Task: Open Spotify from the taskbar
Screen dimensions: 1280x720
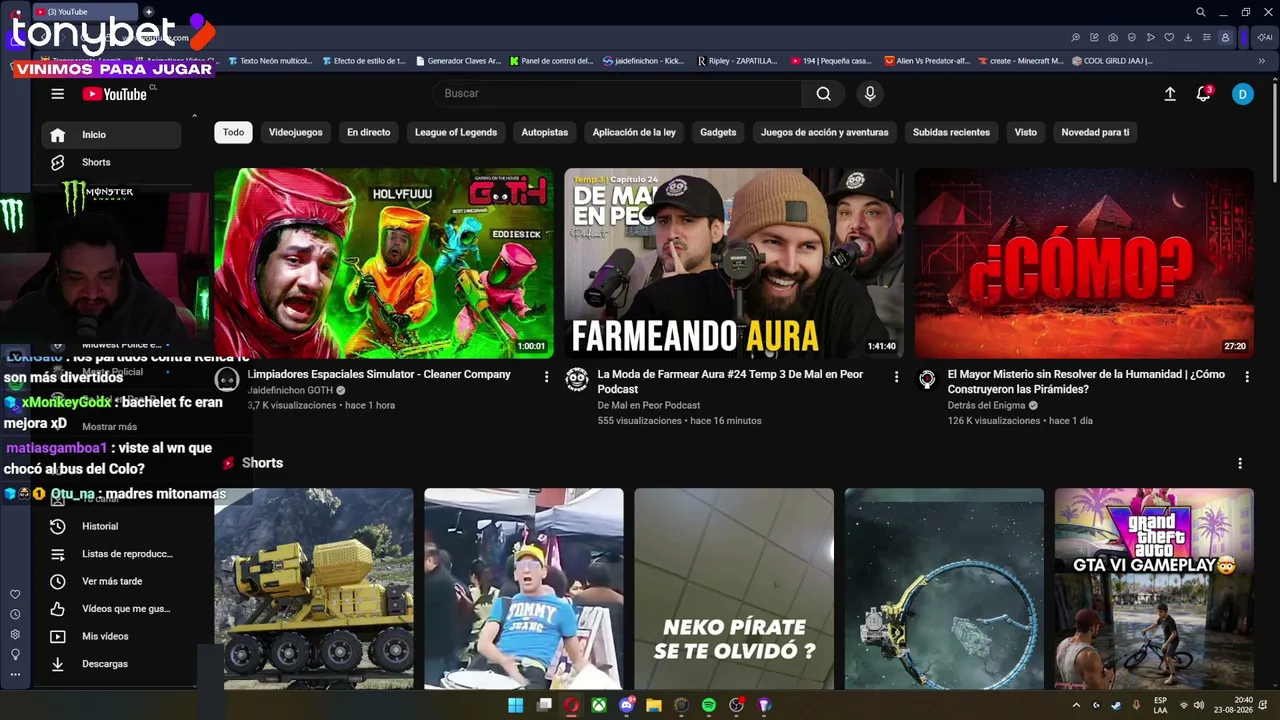Action: pyautogui.click(x=709, y=705)
